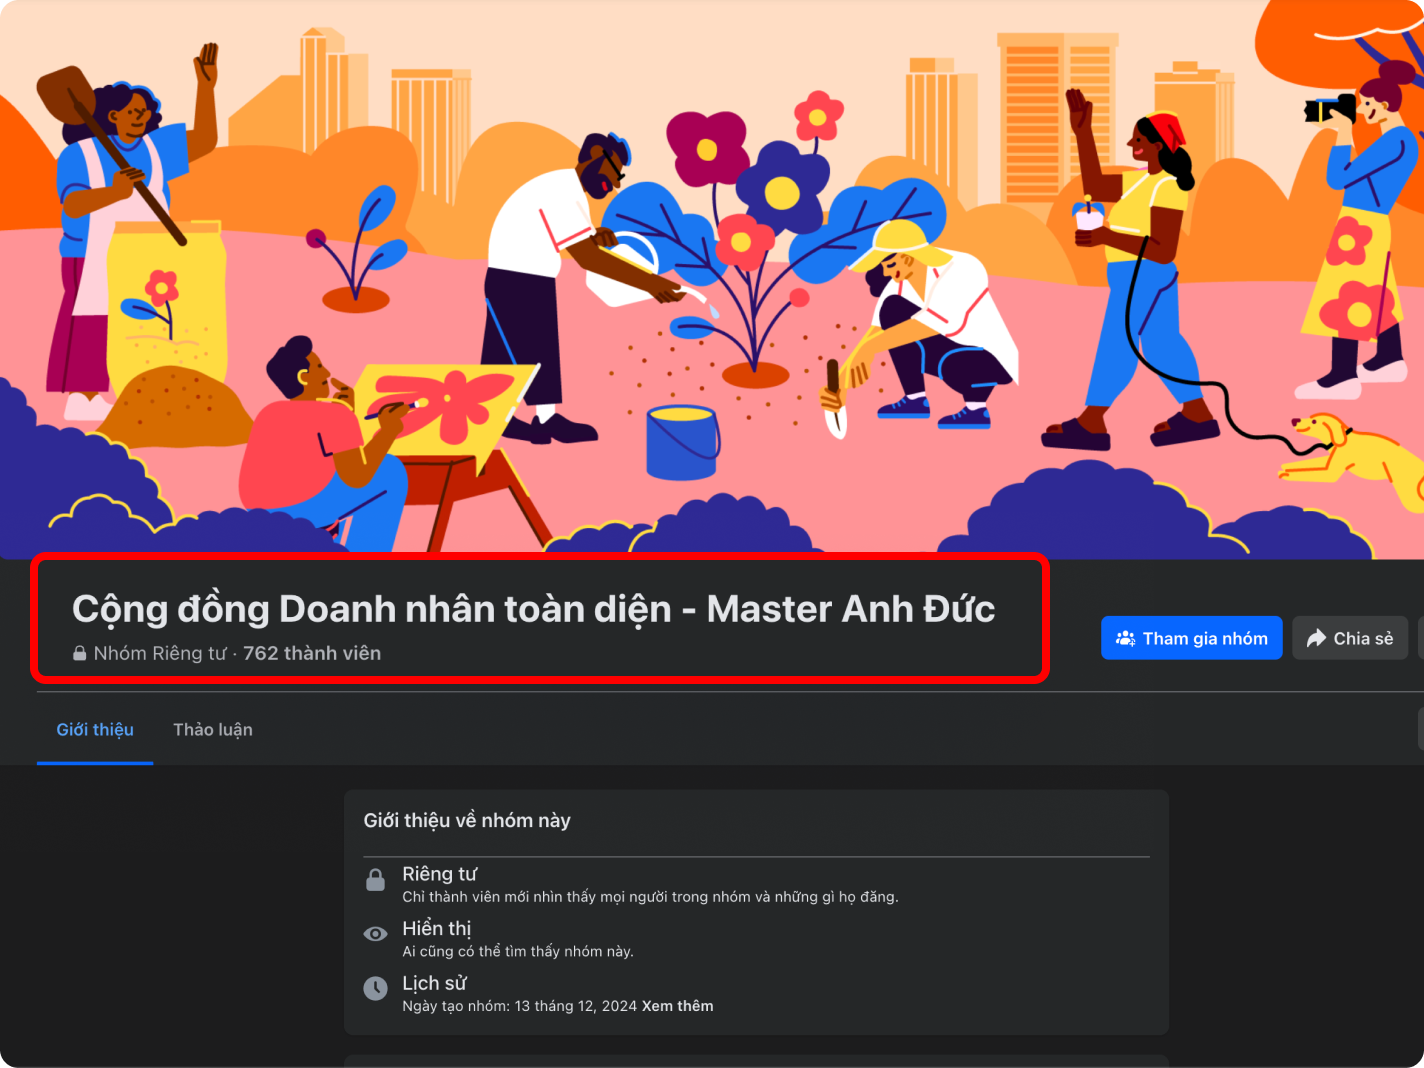Image resolution: width=1424 pixels, height=1068 pixels.
Task: Click the Hiển thị label
Action: point(437,929)
